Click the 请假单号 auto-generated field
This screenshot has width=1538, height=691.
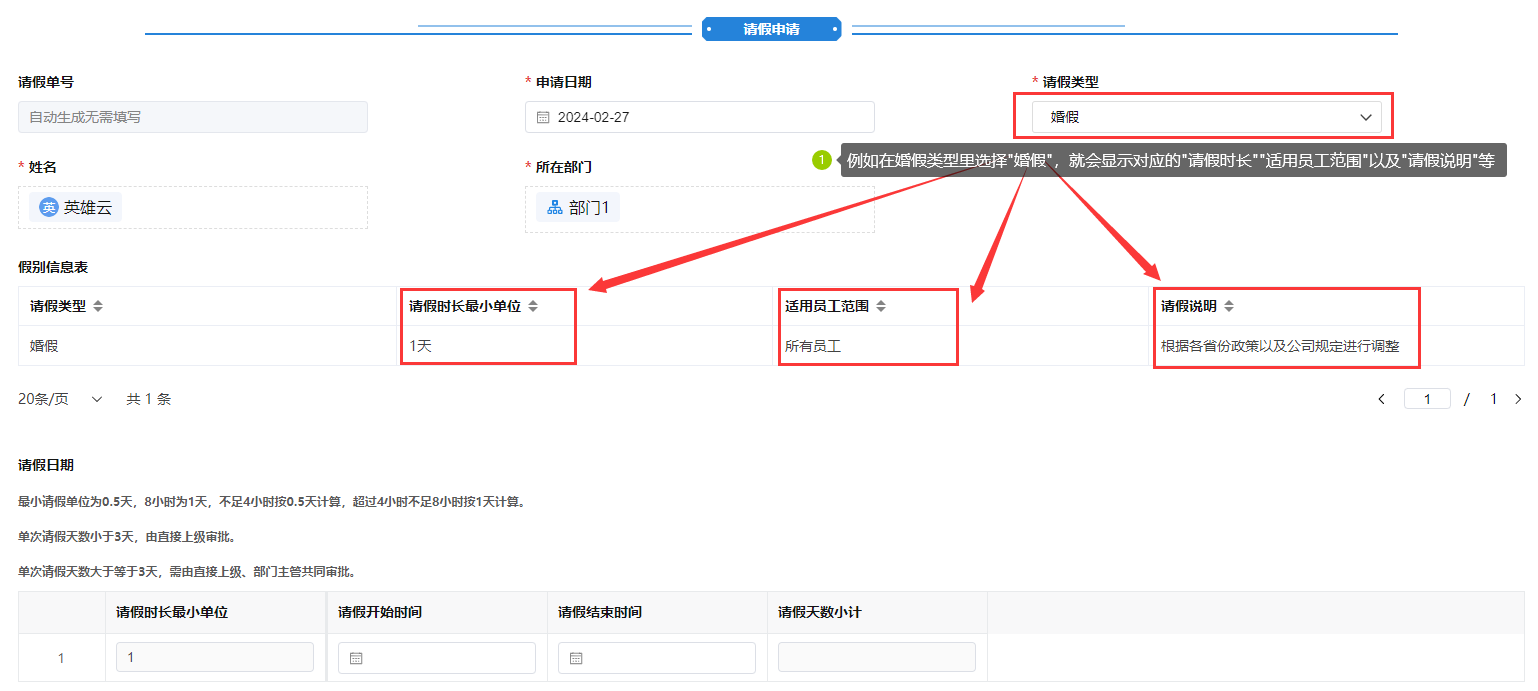click(193, 117)
